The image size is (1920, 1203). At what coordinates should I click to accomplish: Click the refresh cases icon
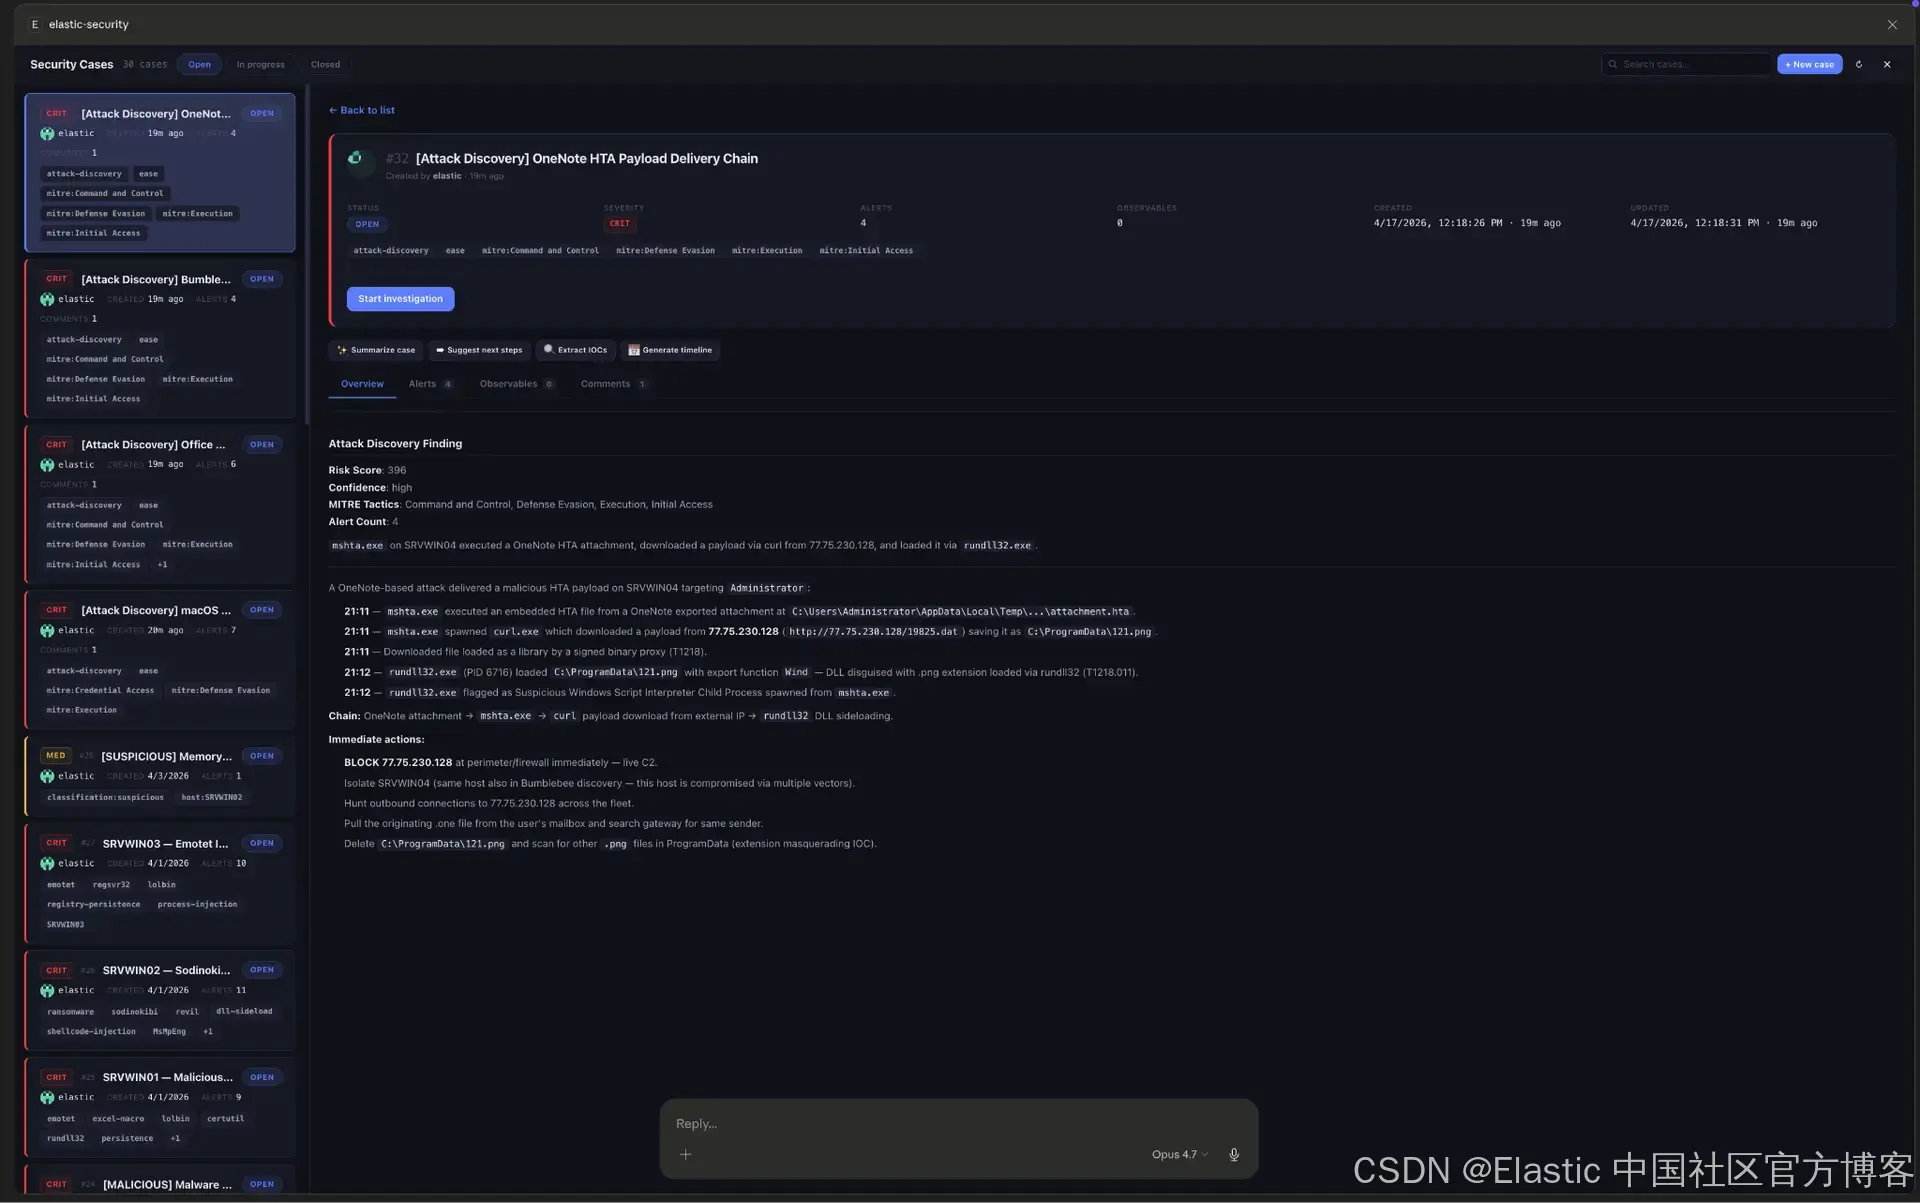point(1859,64)
